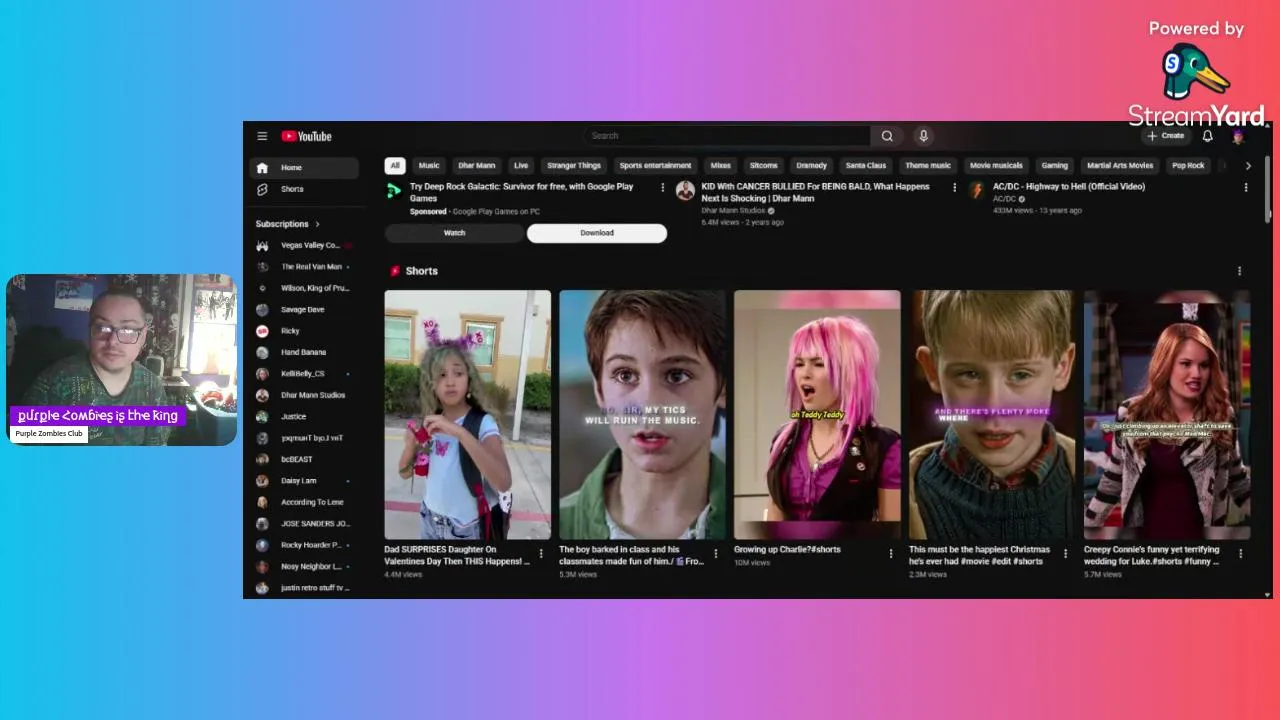1280x720 pixels.
Task: Select the Theme music filter chip
Action: 928,166
